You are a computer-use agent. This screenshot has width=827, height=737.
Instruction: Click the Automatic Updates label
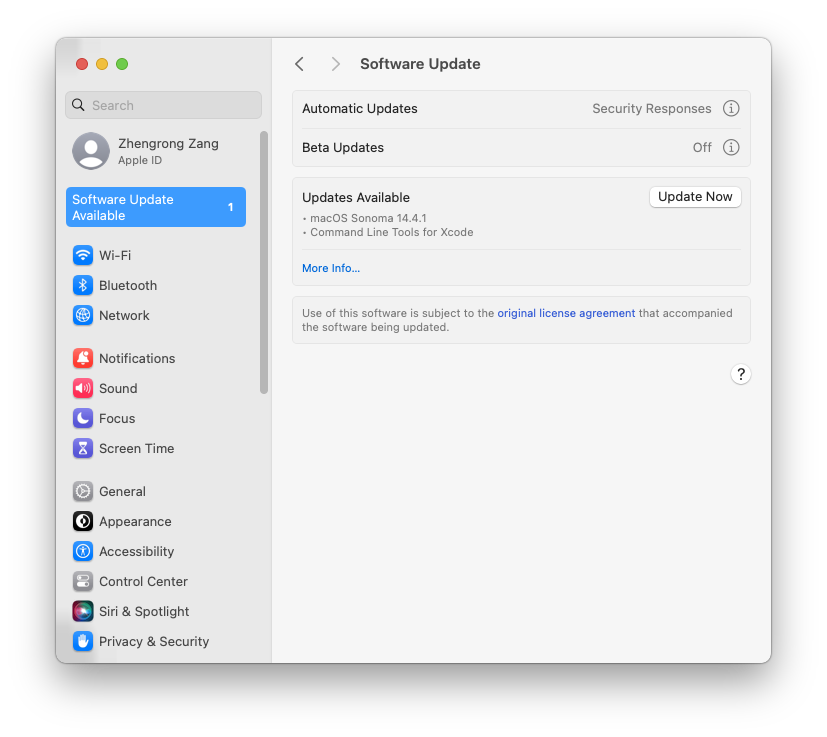coord(360,109)
